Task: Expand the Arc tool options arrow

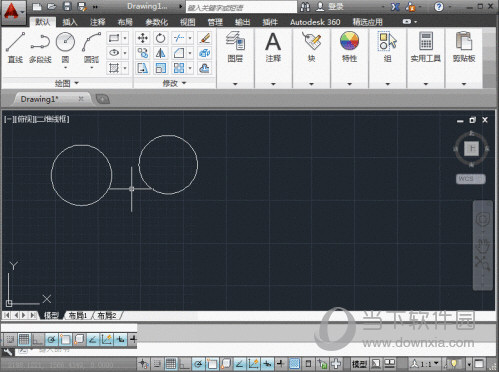Action: pos(92,68)
